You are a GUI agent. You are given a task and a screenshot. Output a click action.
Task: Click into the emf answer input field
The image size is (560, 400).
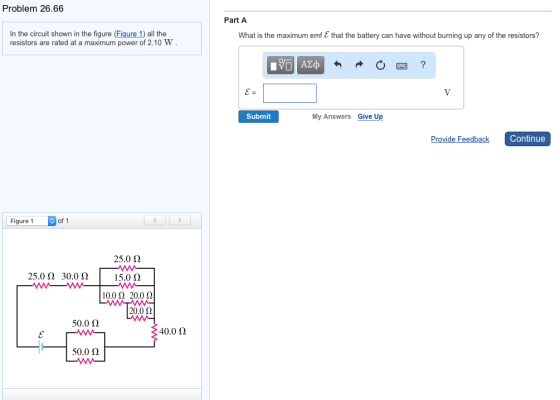290,93
